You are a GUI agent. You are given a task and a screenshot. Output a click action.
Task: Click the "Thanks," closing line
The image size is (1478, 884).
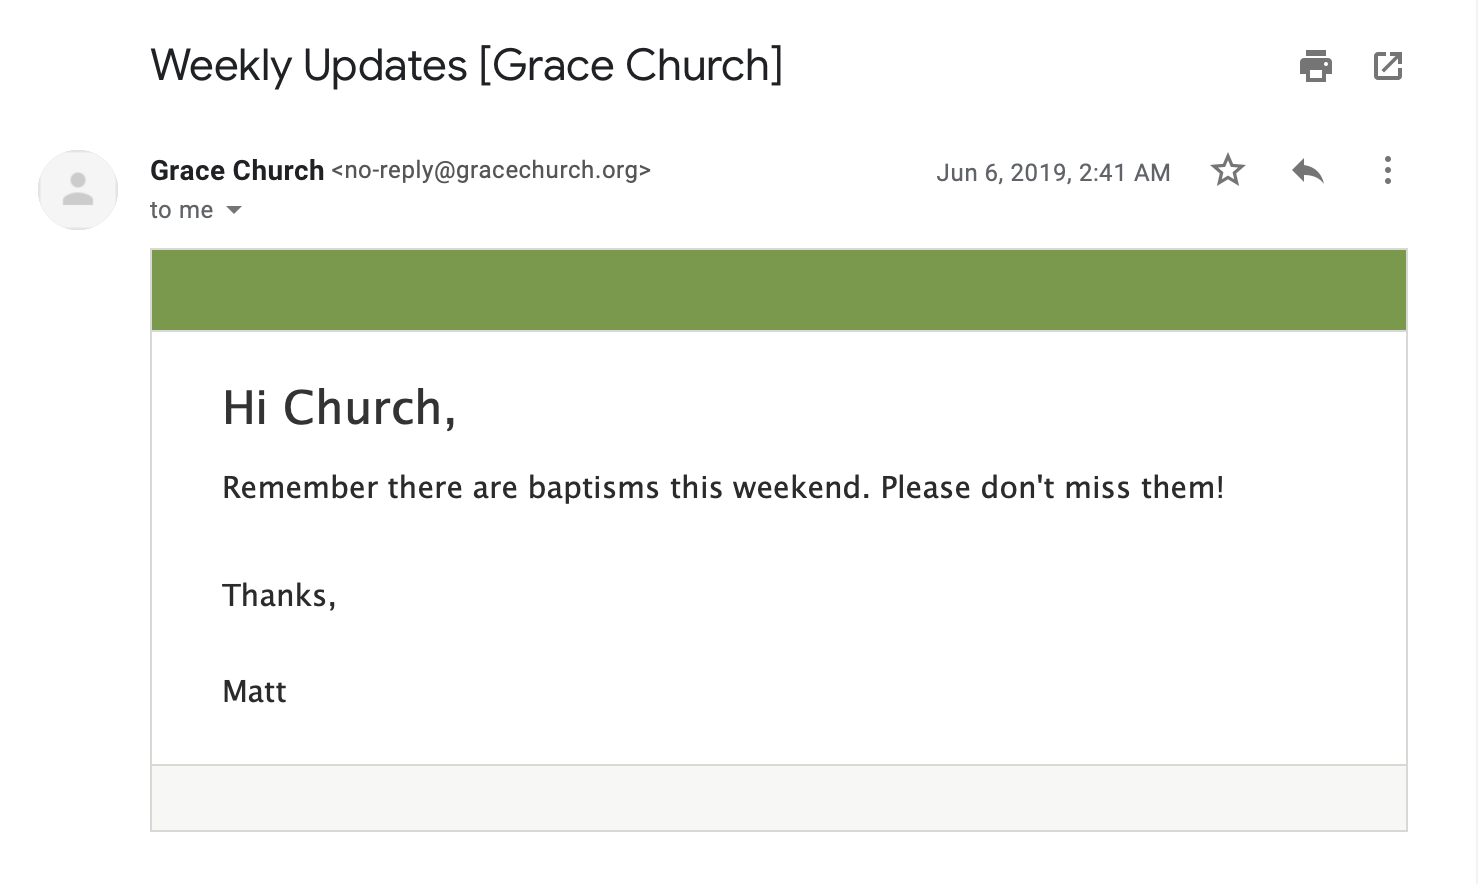(x=279, y=596)
